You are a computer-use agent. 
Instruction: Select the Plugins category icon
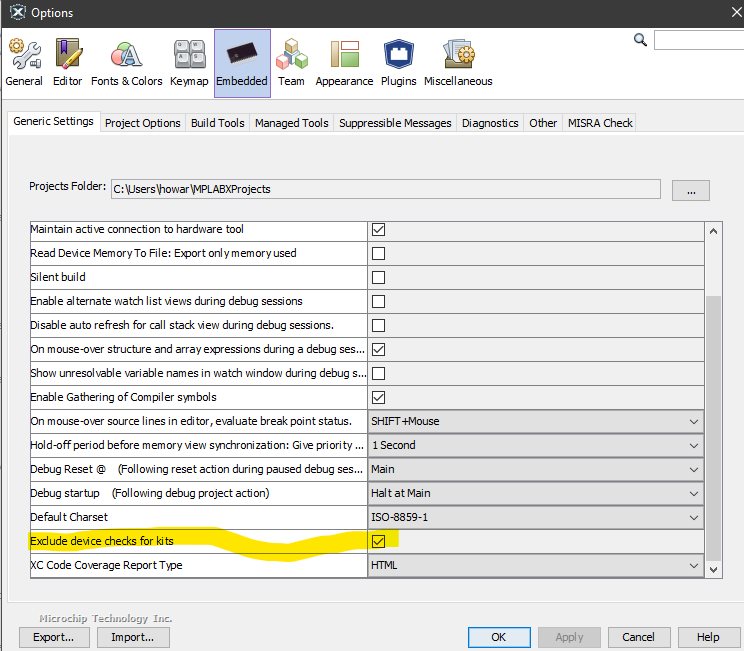tap(399, 63)
